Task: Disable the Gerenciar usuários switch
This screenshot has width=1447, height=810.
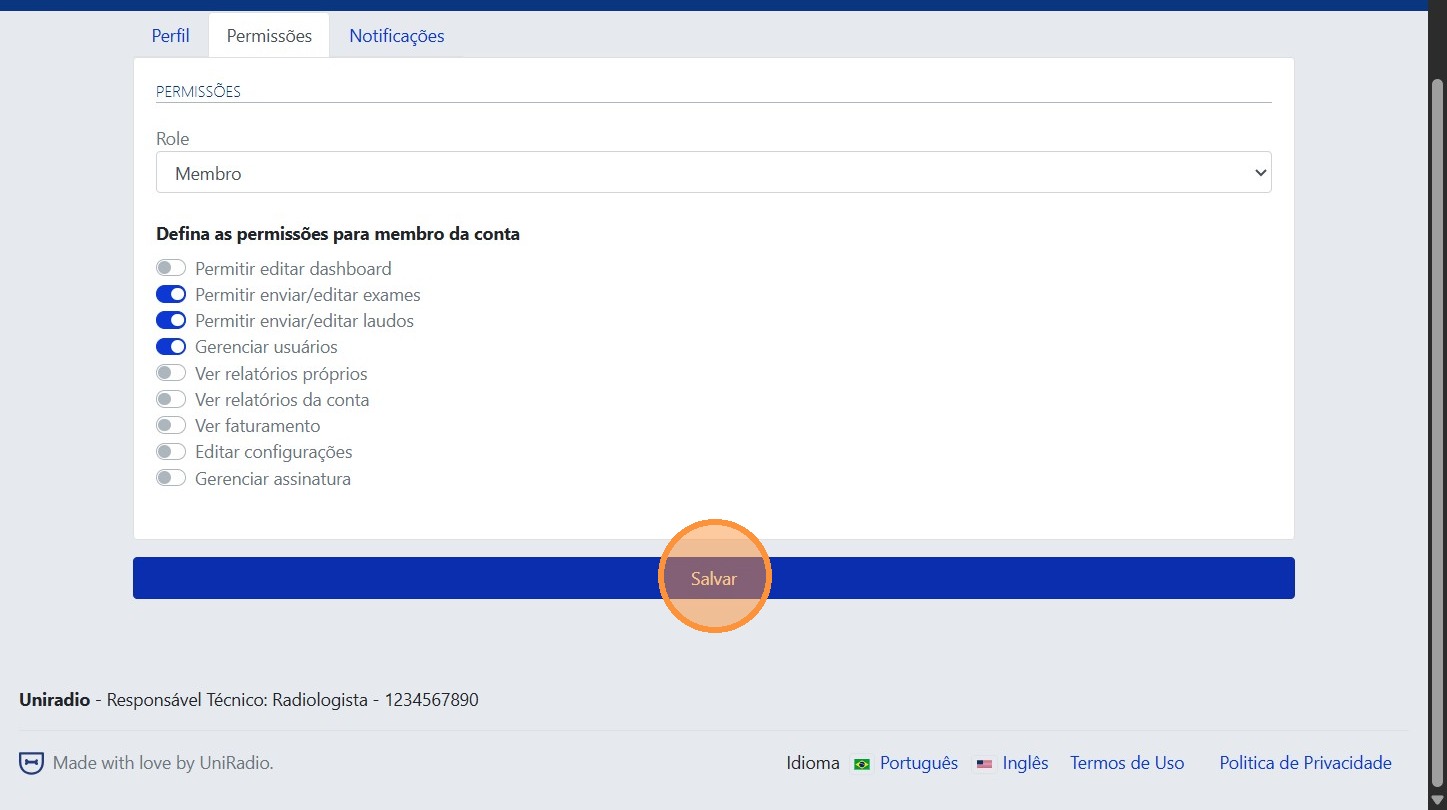Action: tap(171, 347)
